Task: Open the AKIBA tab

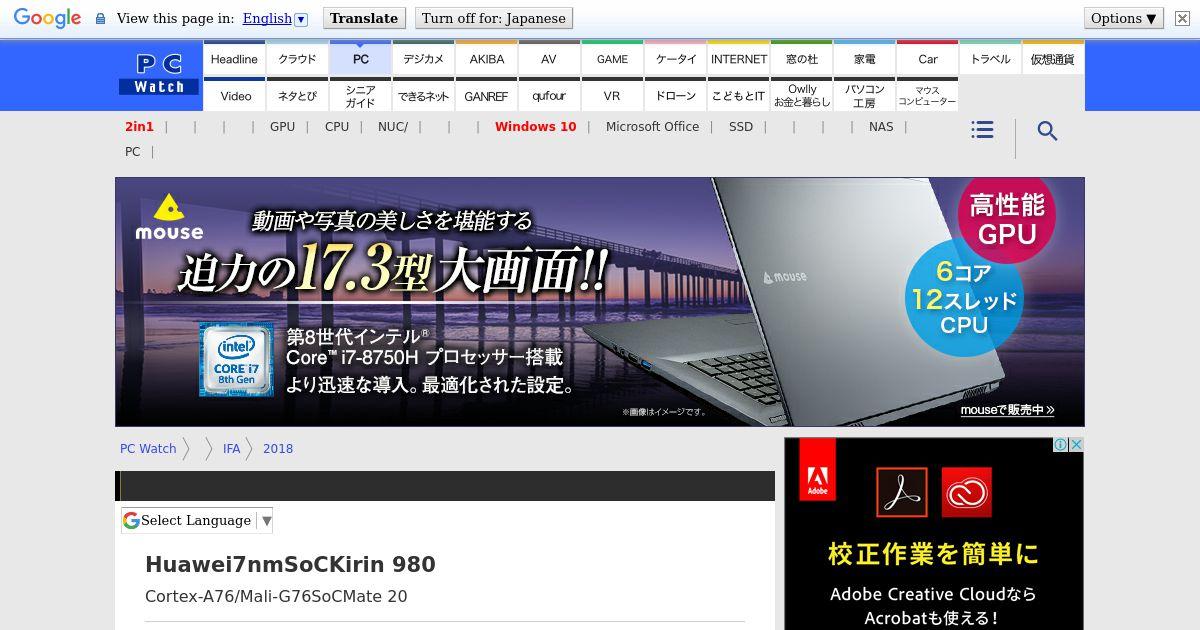Action: pyautogui.click(x=486, y=59)
